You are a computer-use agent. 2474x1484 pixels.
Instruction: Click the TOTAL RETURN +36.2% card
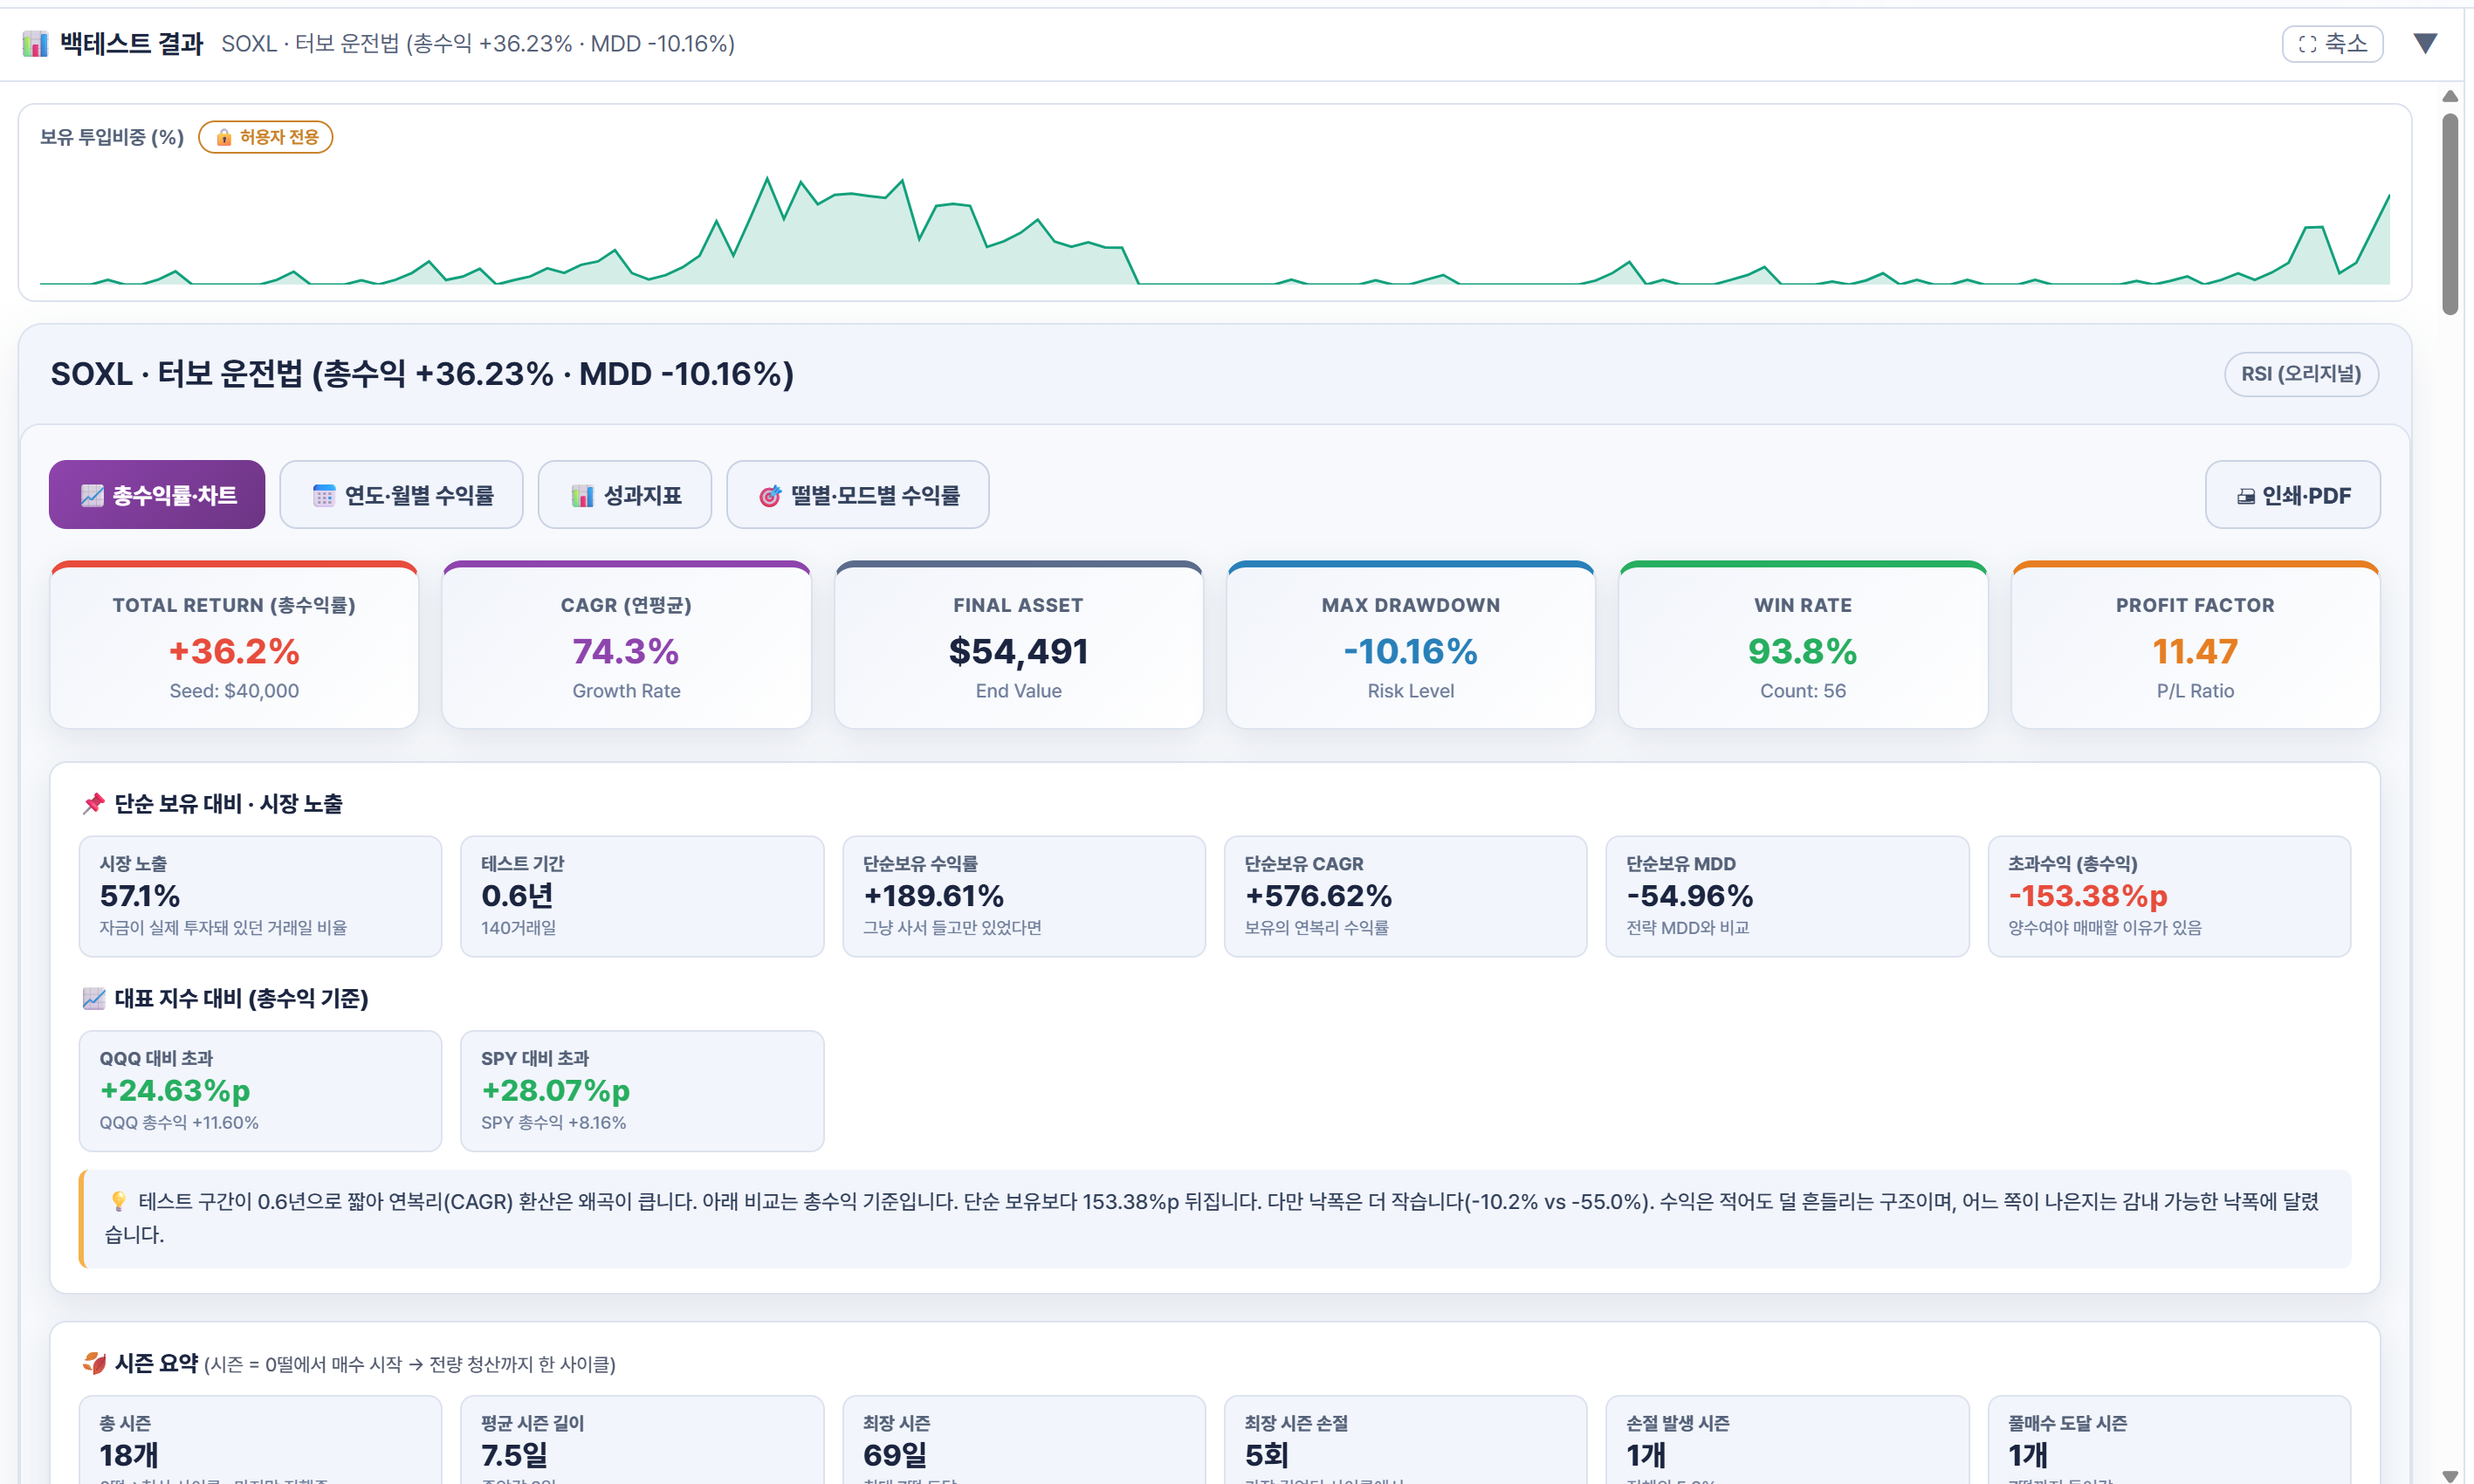234,646
